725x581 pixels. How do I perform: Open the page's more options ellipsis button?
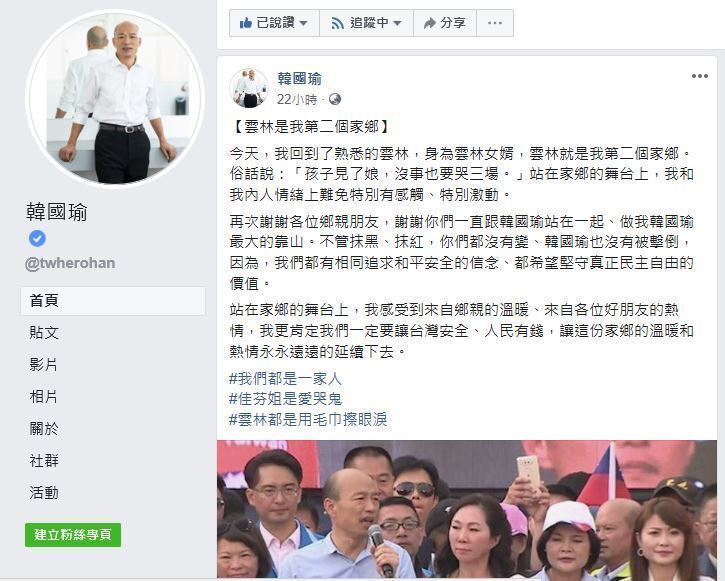coord(495,23)
